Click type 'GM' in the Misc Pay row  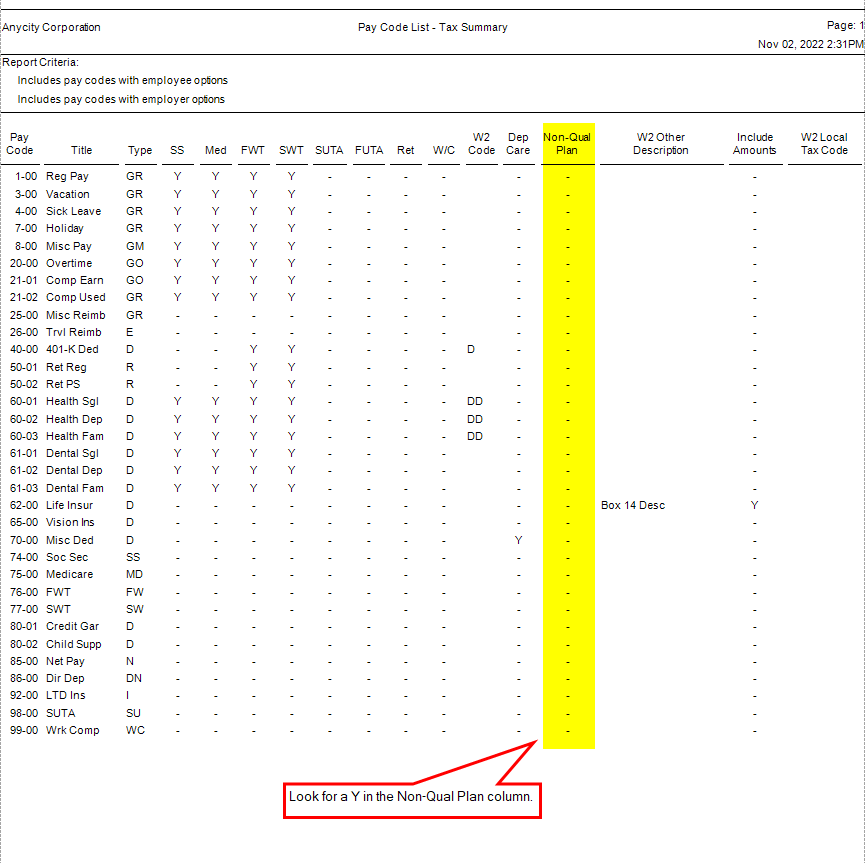click(x=135, y=246)
